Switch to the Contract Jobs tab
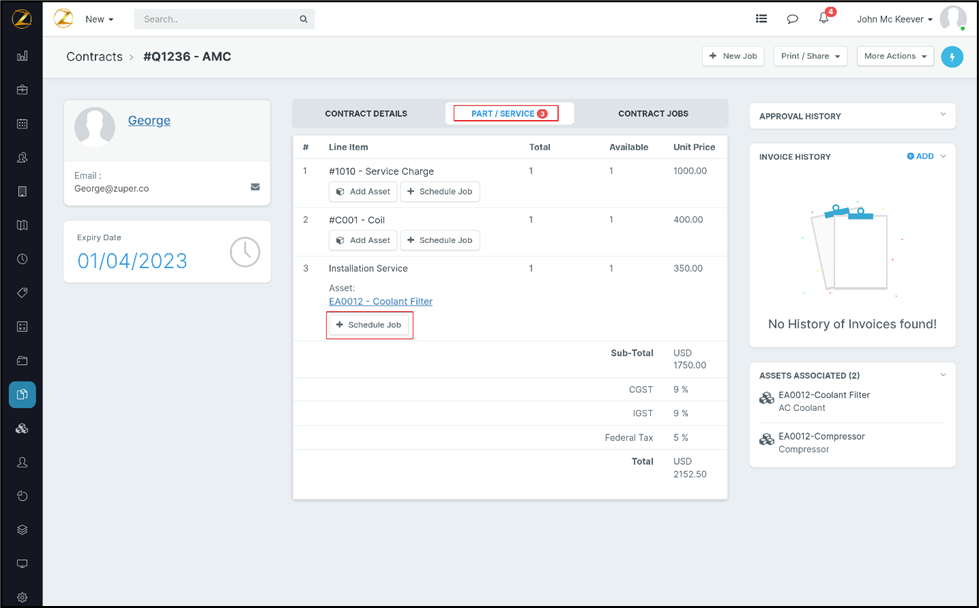979x608 pixels. point(653,114)
